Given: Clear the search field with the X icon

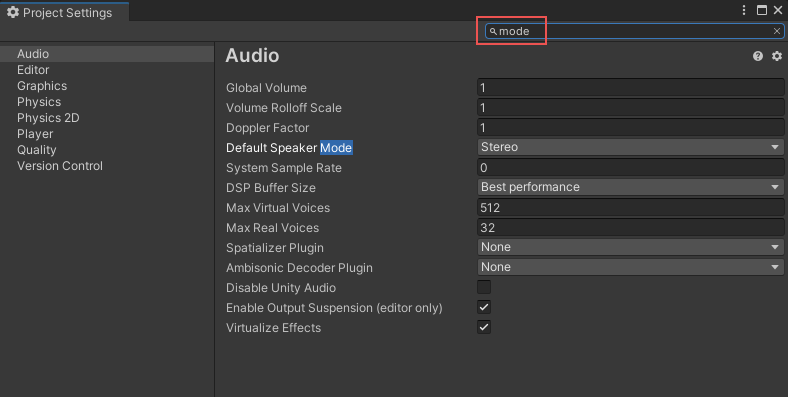Looking at the screenshot, I should click(x=776, y=31).
